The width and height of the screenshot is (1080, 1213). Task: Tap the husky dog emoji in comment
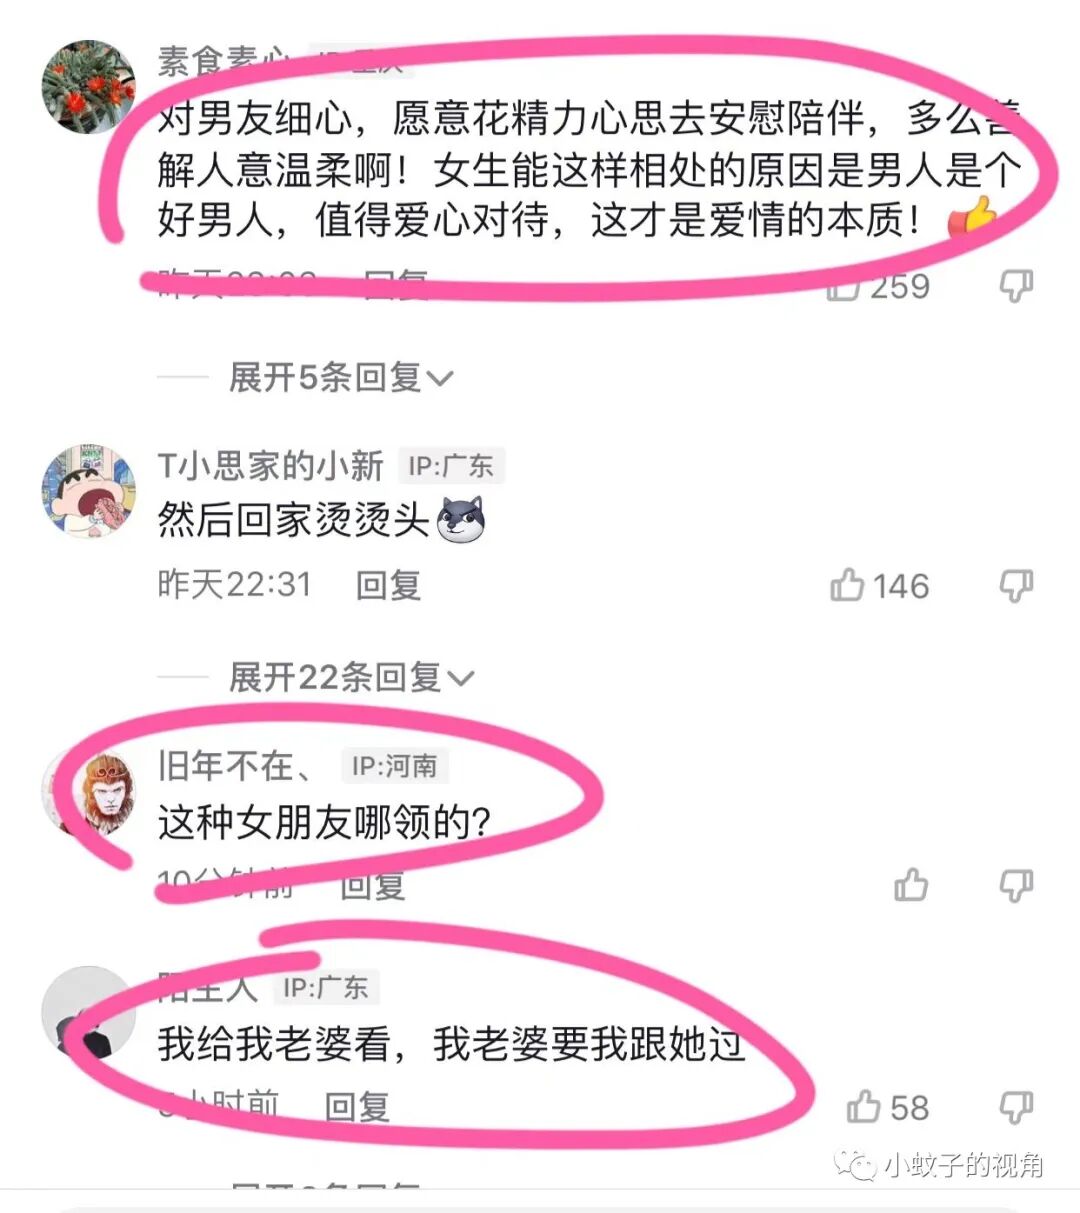click(461, 519)
